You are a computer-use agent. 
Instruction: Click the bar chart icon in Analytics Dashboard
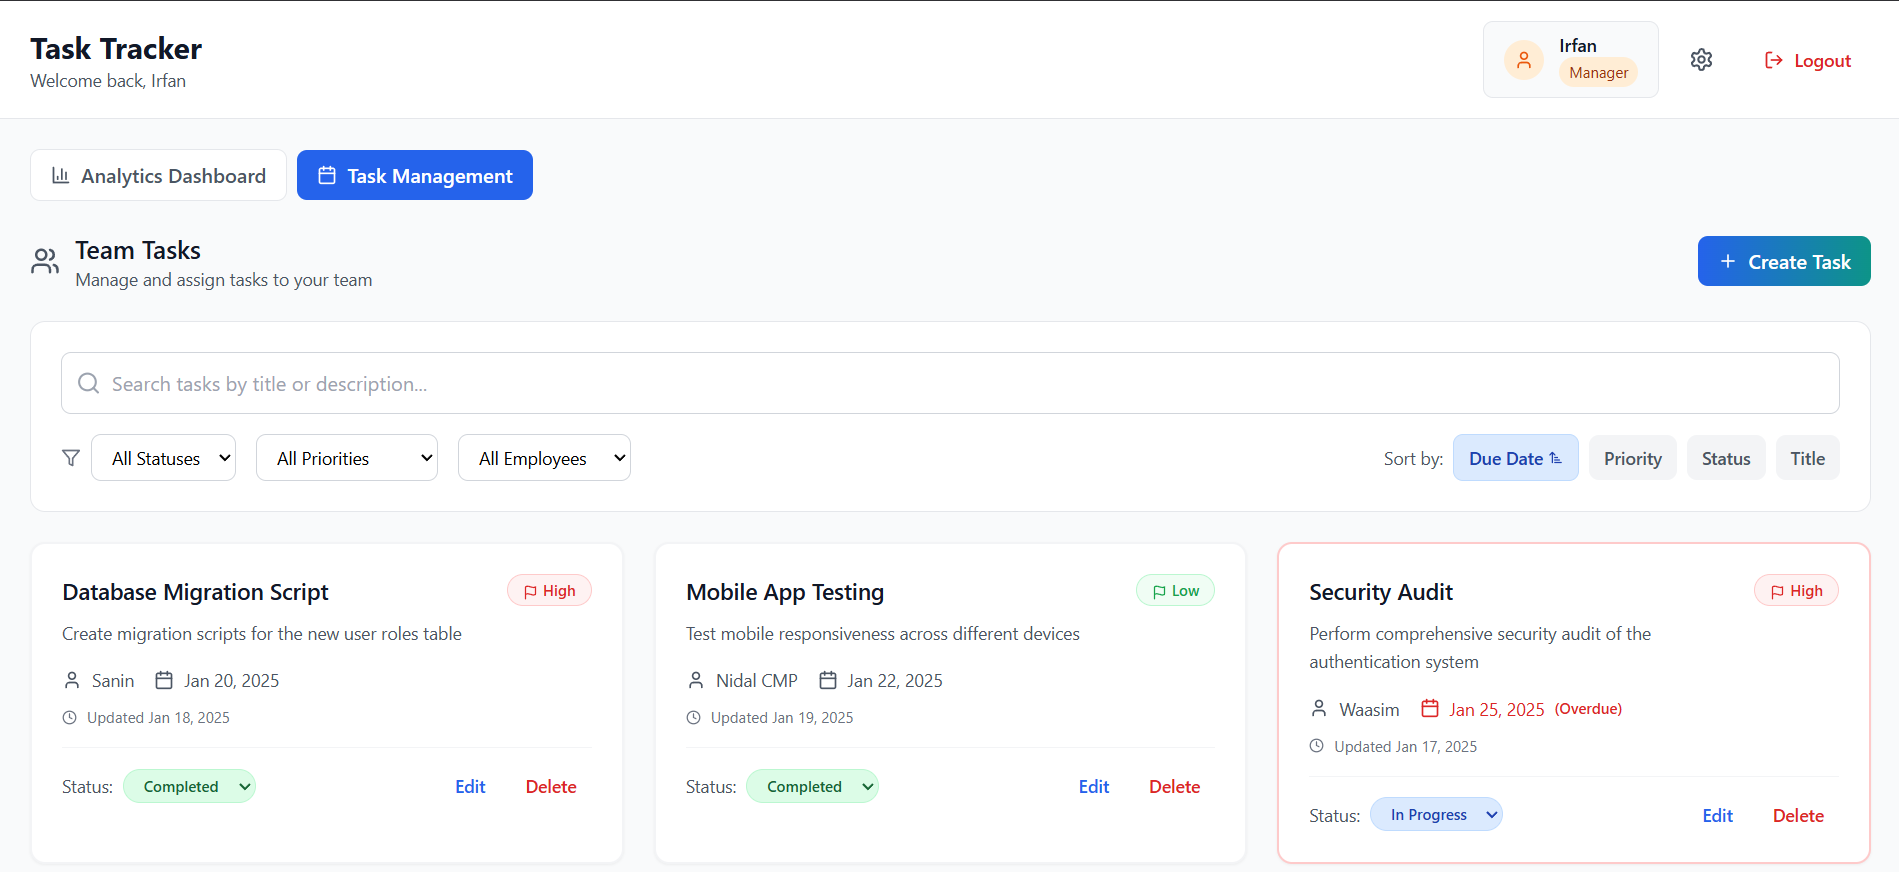pyautogui.click(x=60, y=176)
